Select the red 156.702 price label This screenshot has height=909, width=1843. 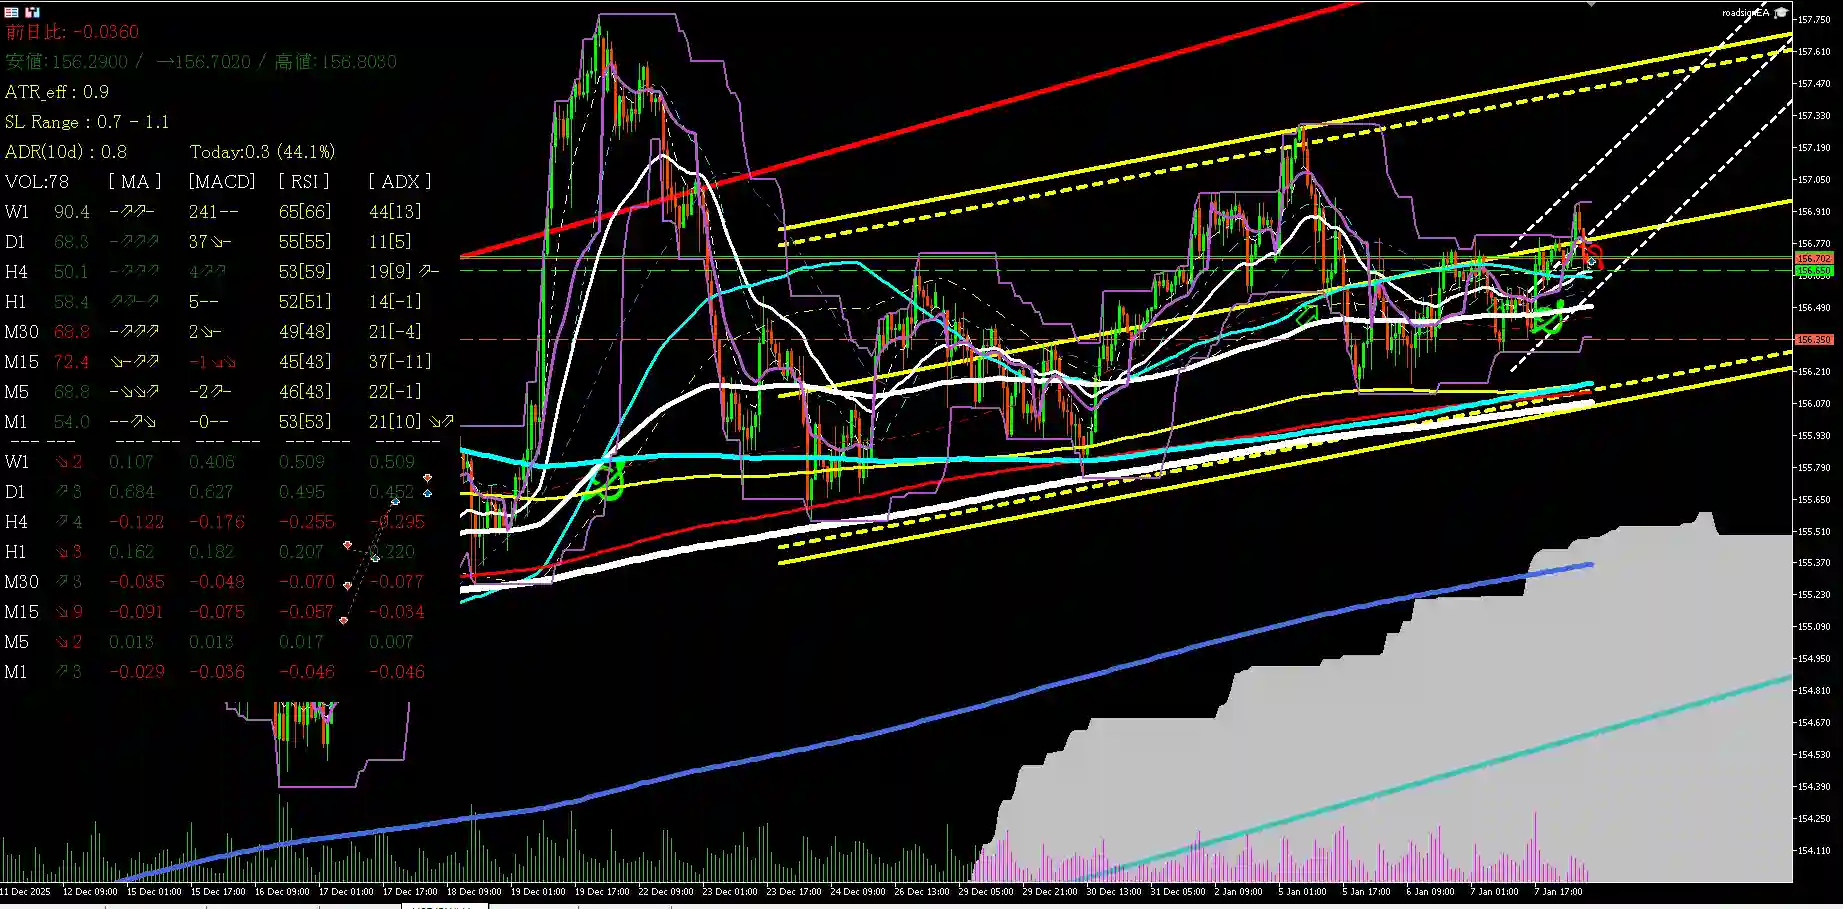pos(1814,259)
